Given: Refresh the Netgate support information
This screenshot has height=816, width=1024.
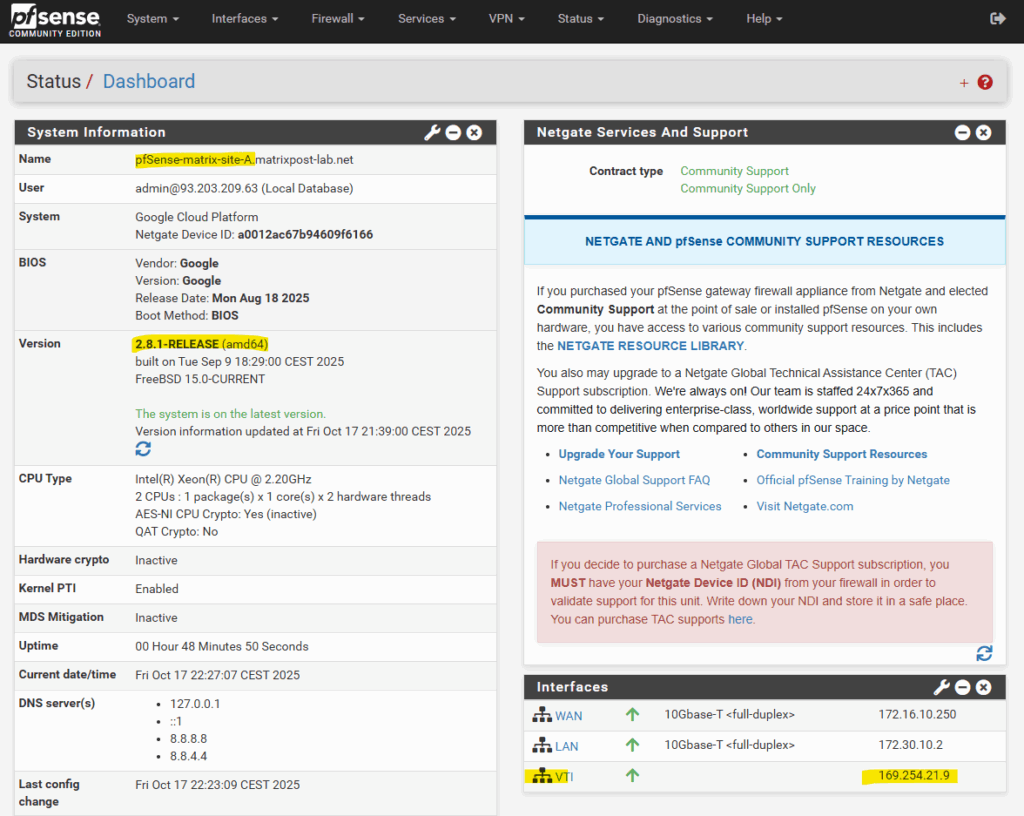Looking at the screenshot, I should (984, 653).
